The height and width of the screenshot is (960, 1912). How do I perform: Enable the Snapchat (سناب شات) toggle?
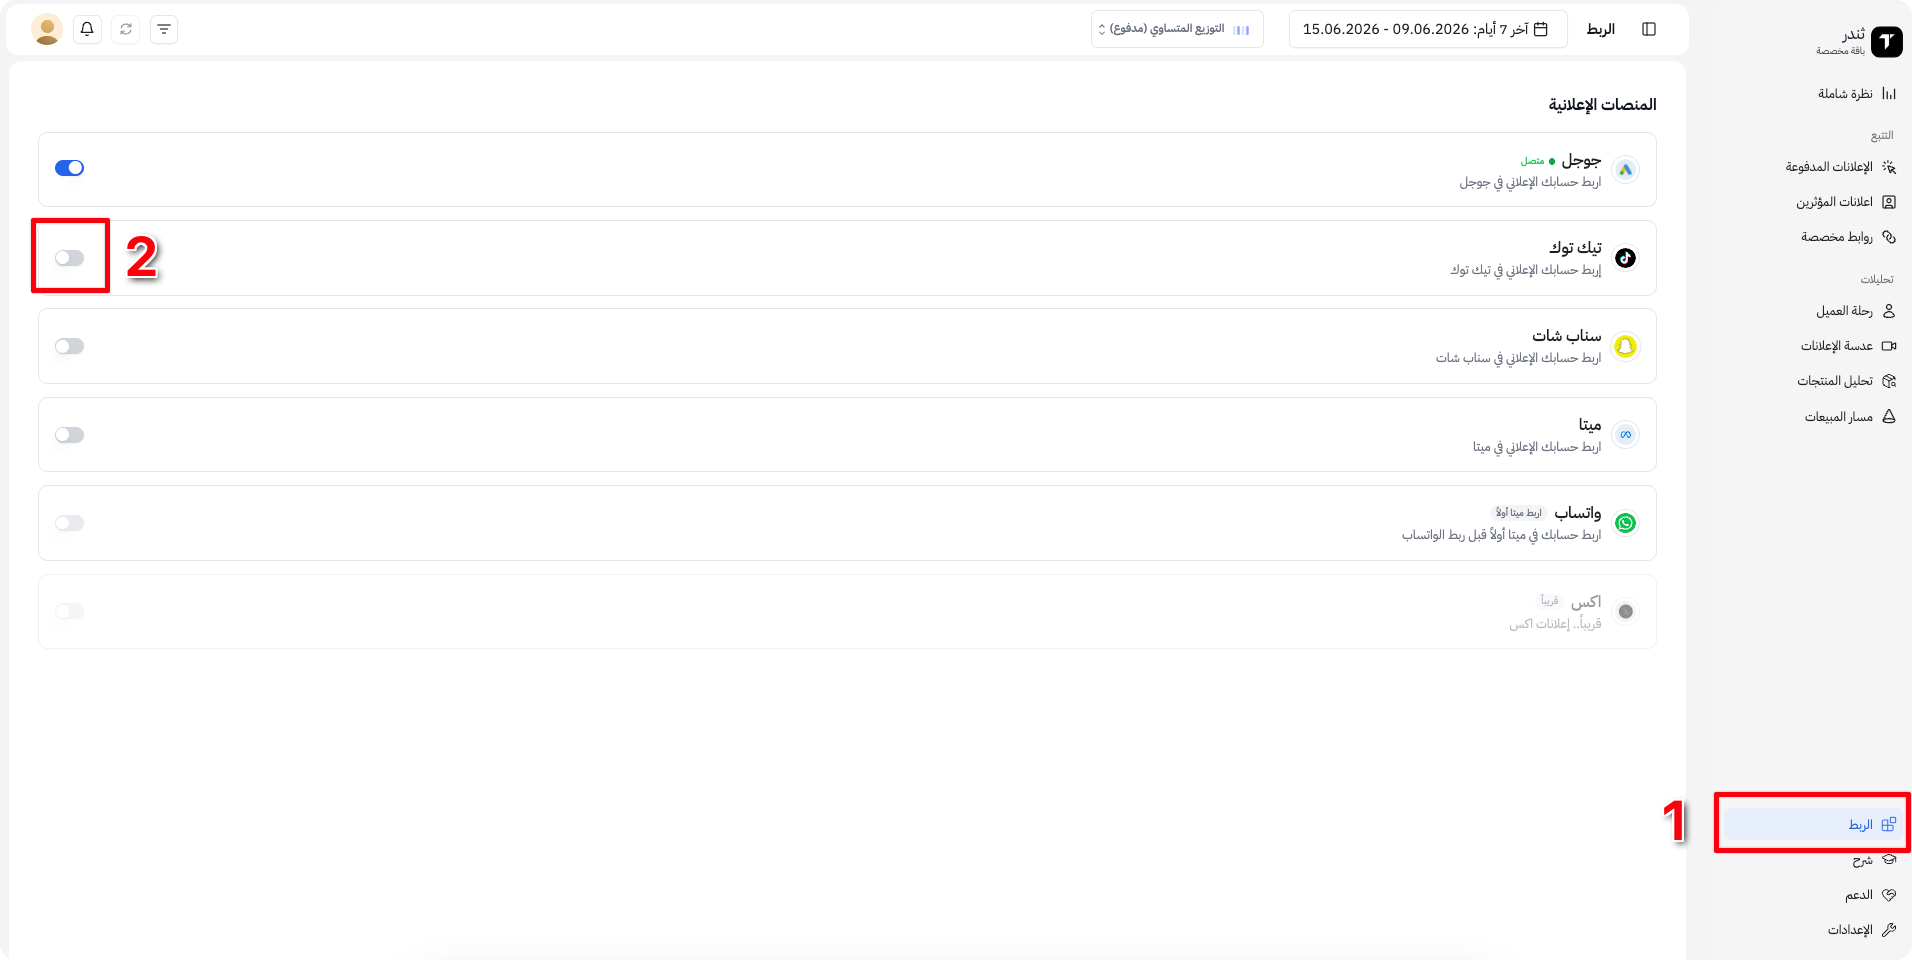point(69,346)
